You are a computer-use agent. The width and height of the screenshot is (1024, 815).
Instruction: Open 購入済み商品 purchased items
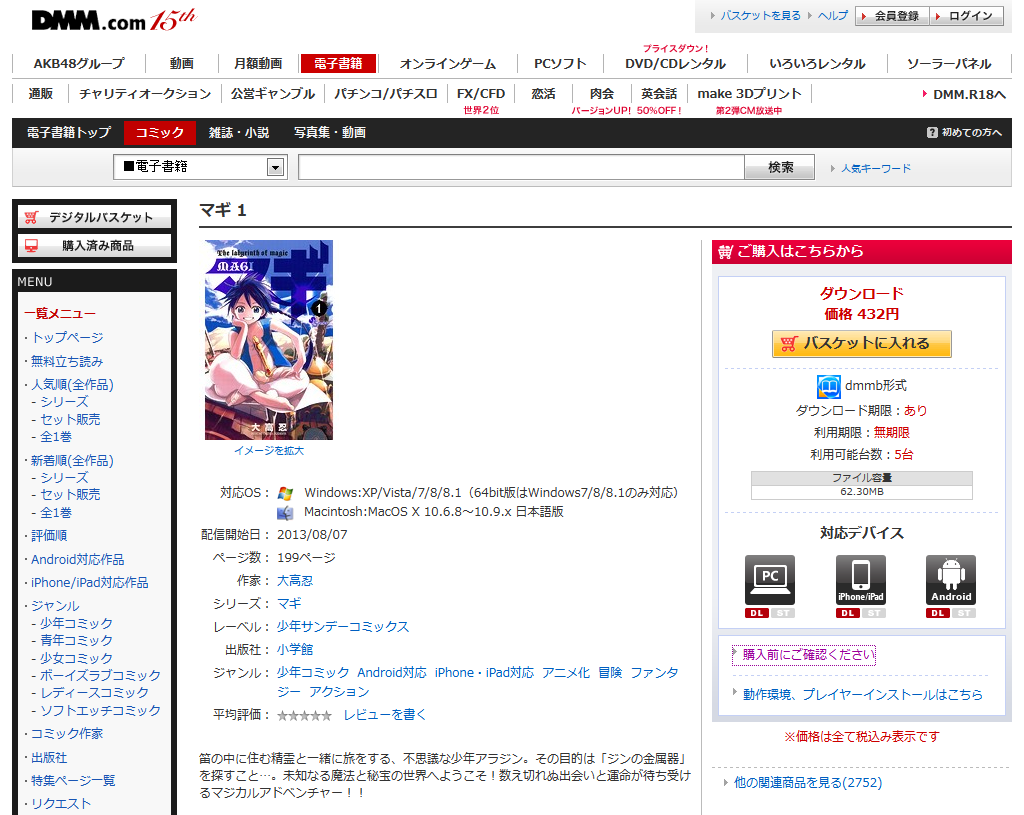(95, 246)
